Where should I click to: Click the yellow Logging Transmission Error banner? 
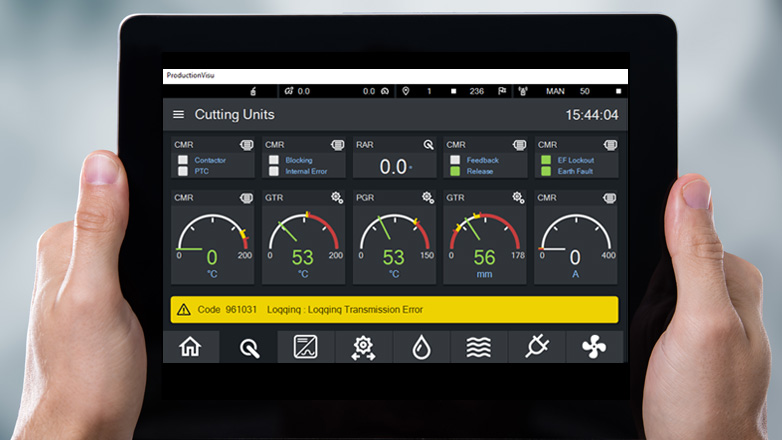click(394, 310)
